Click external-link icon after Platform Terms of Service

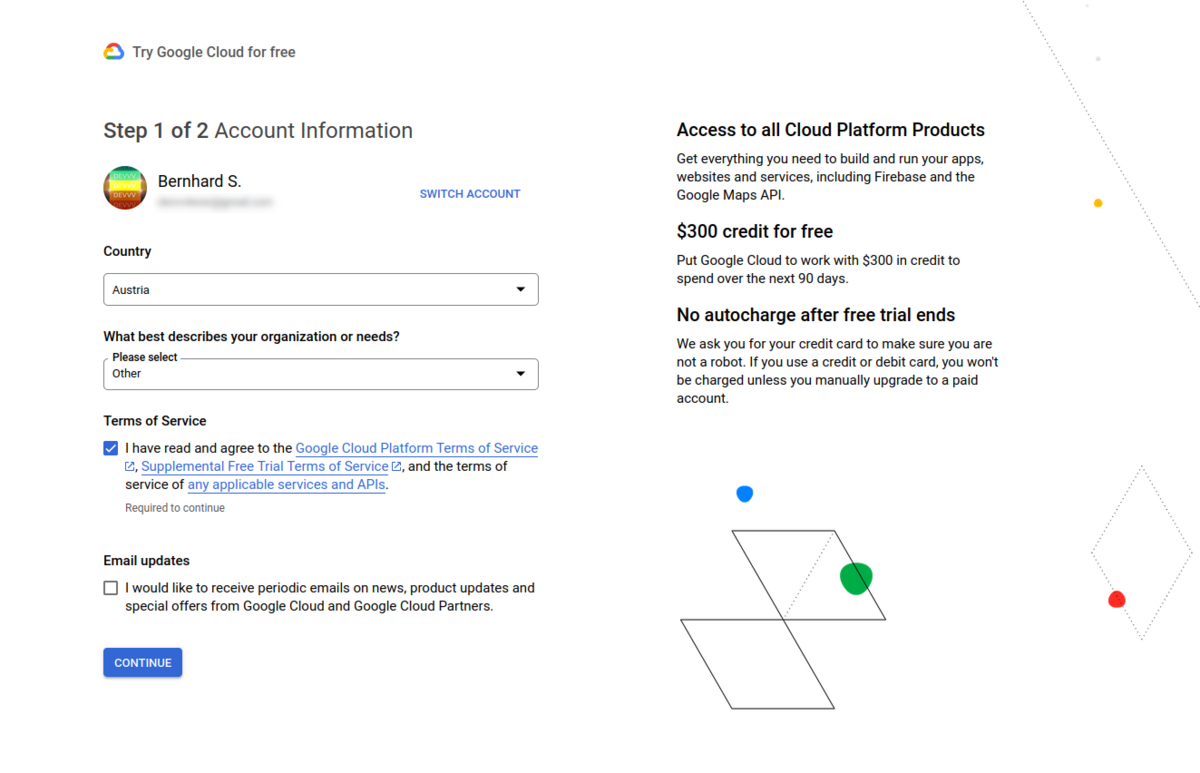[x=130, y=467]
